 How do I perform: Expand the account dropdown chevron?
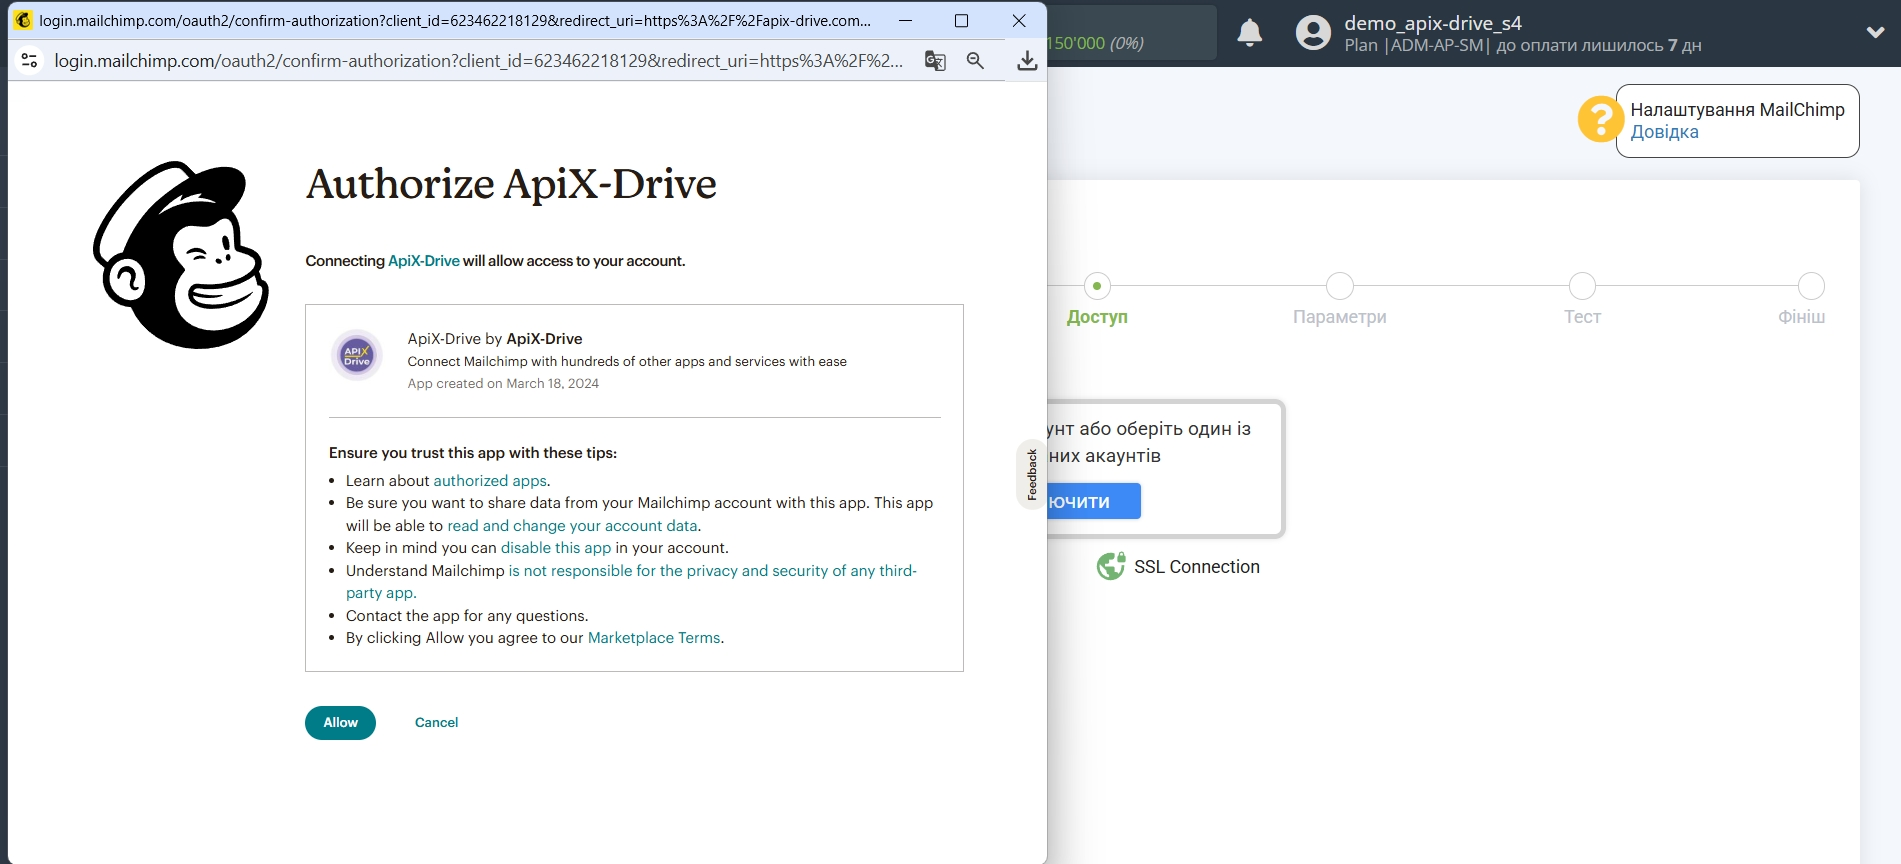(1875, 32)
